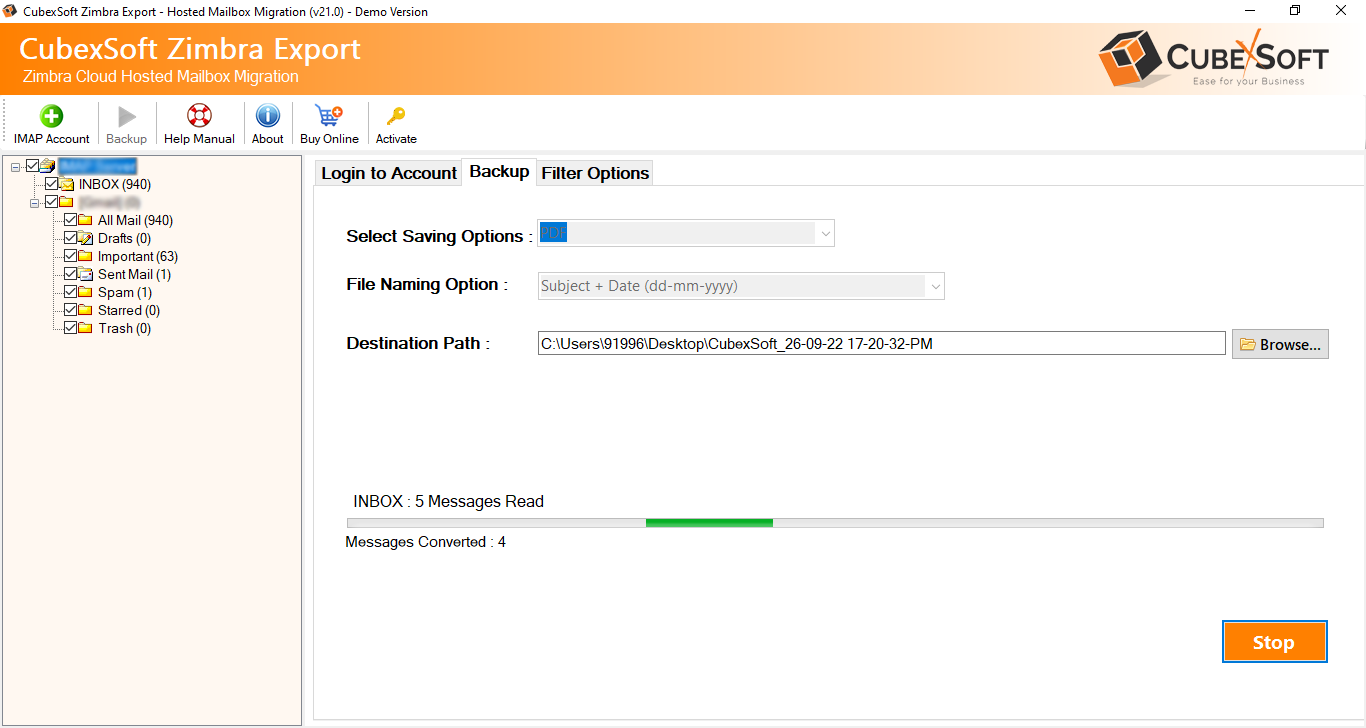
Task: Click the CubexSoft logo in header
Action: [1213, 56]
